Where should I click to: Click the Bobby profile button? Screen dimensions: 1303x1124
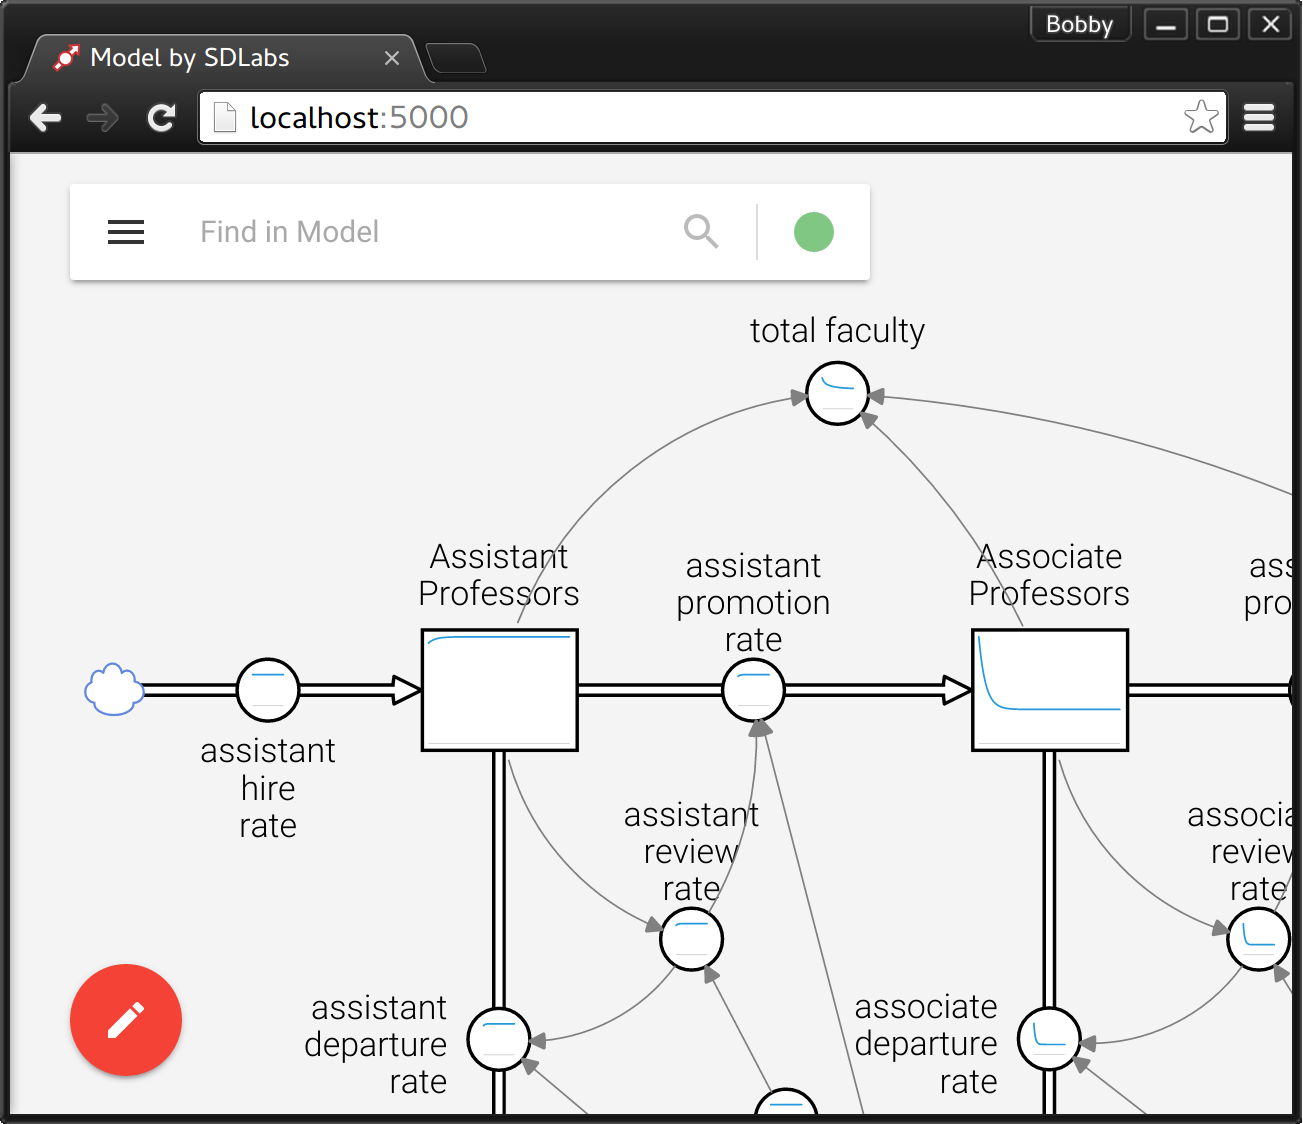point(1080,24)
